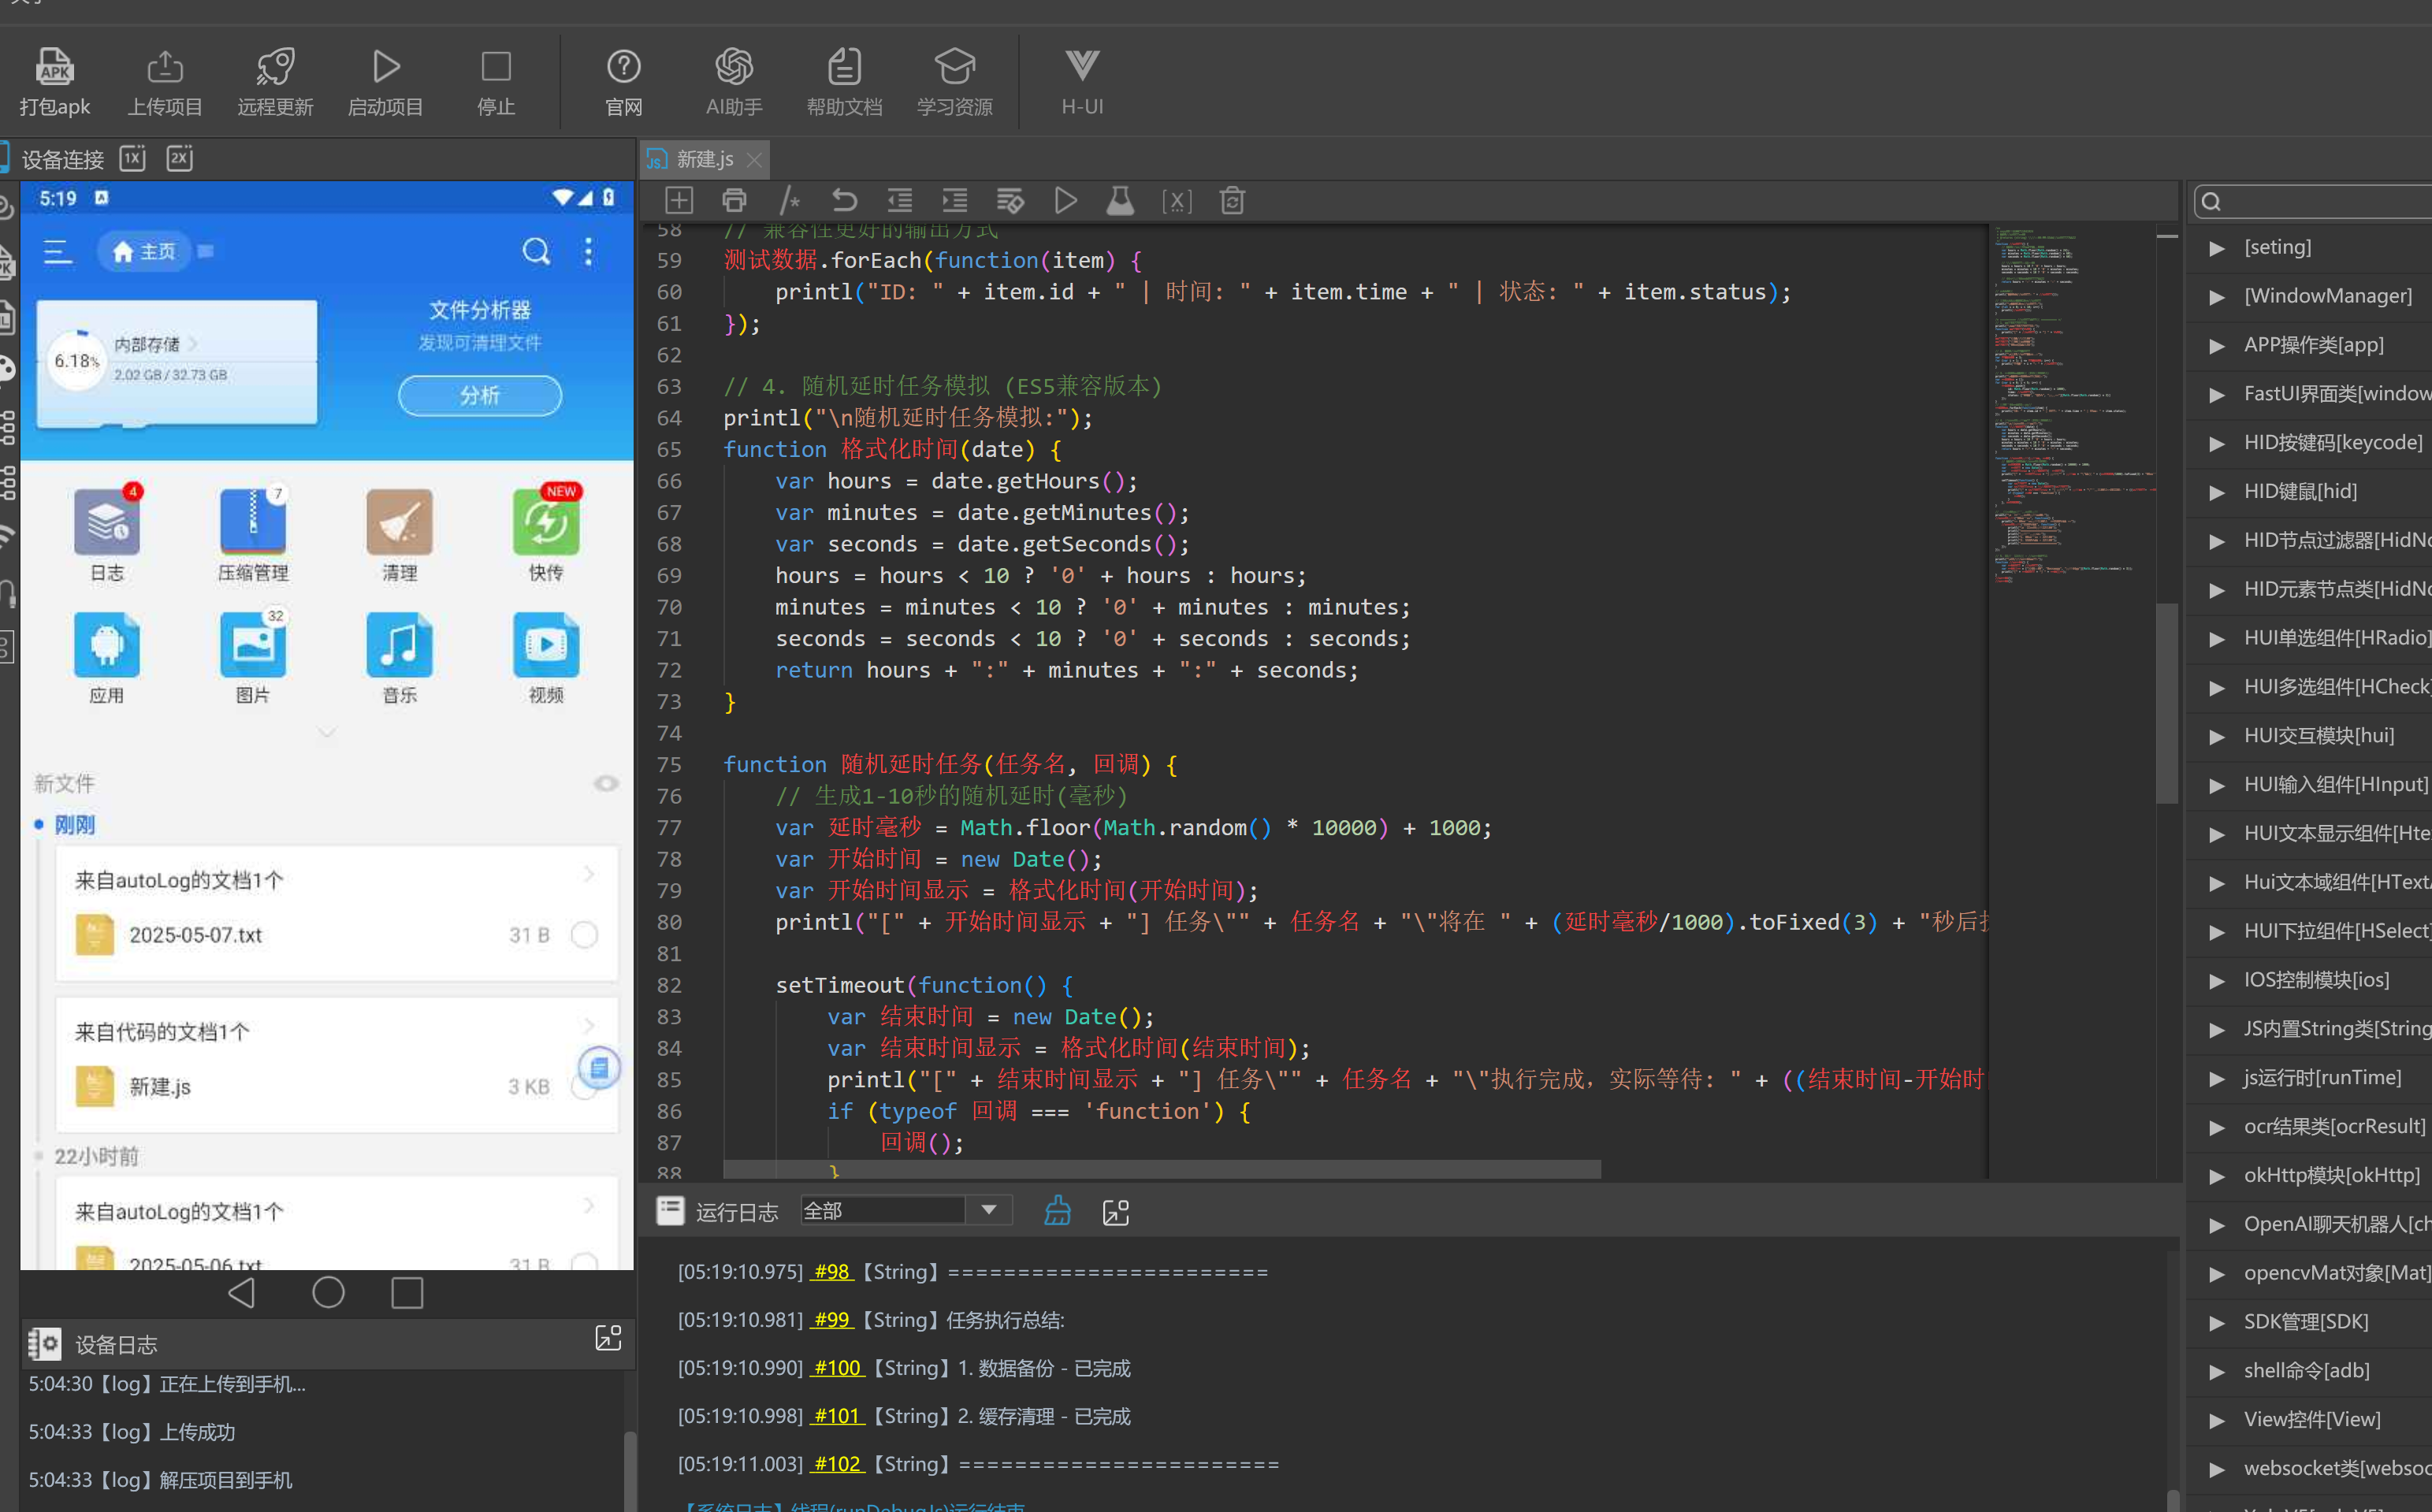The width and height of the screenshot is (2432, 1512).
Task: Click the outdent icon in editor toolbar
Action: (x=900, y=201)
